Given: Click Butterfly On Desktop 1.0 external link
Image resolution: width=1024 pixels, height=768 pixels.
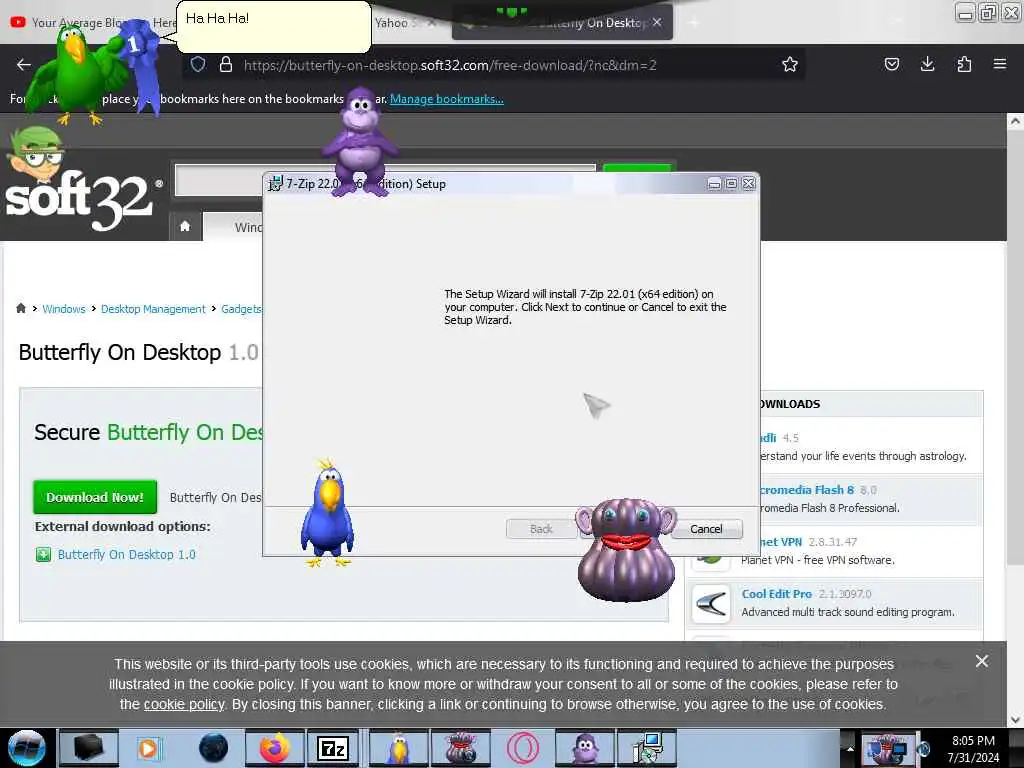Looking at the screenshot, I should (x=127, y=554).
